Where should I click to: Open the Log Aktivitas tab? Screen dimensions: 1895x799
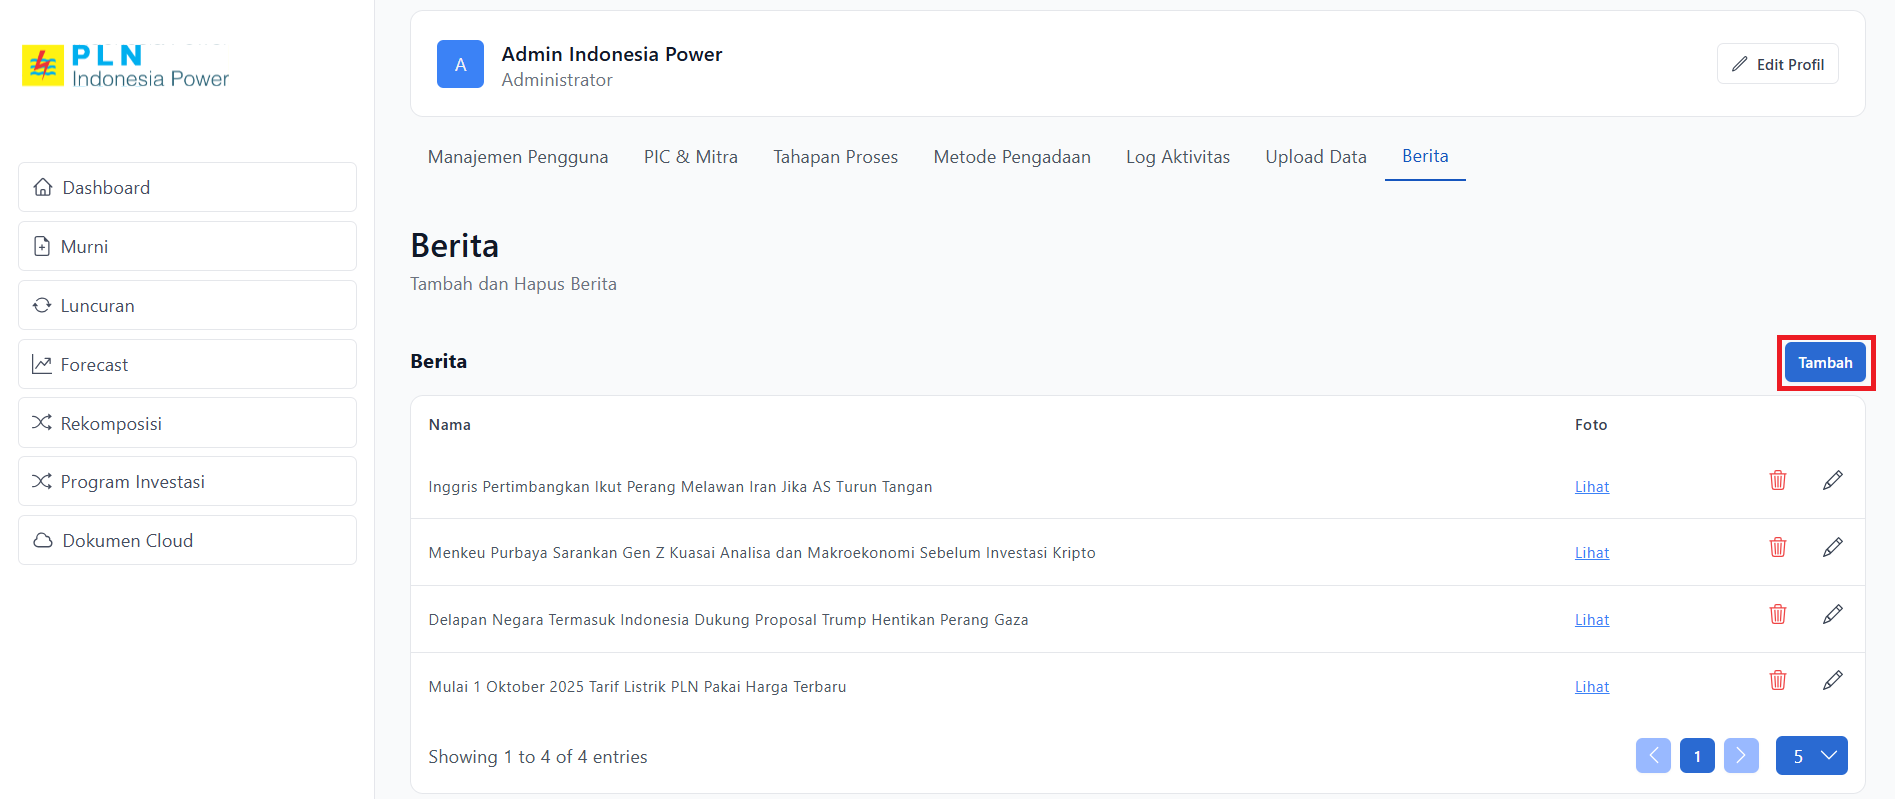point(1177,157)
